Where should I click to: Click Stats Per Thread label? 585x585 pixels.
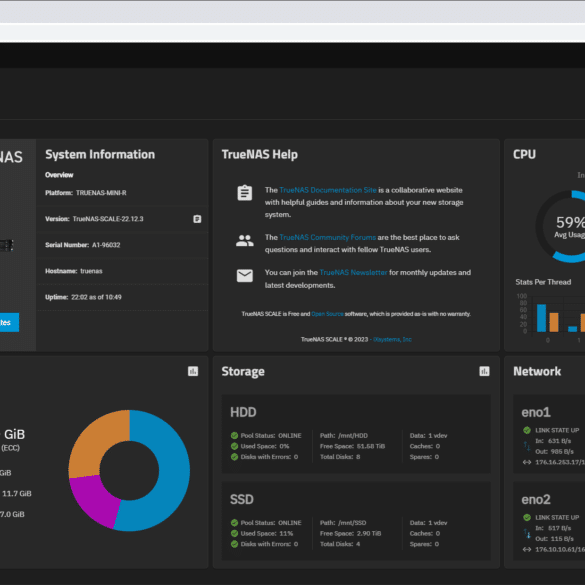[x=543, y=282]
